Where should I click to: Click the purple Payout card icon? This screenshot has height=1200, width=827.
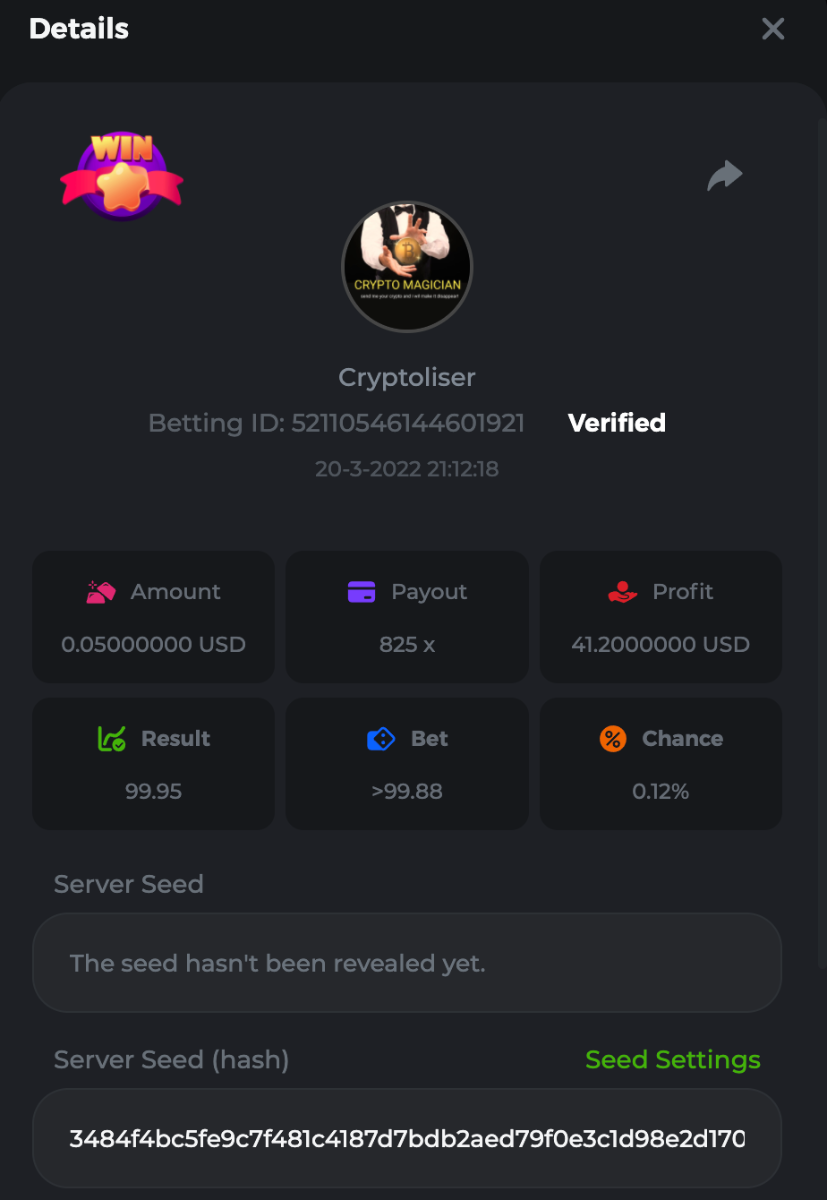point(361,592)
